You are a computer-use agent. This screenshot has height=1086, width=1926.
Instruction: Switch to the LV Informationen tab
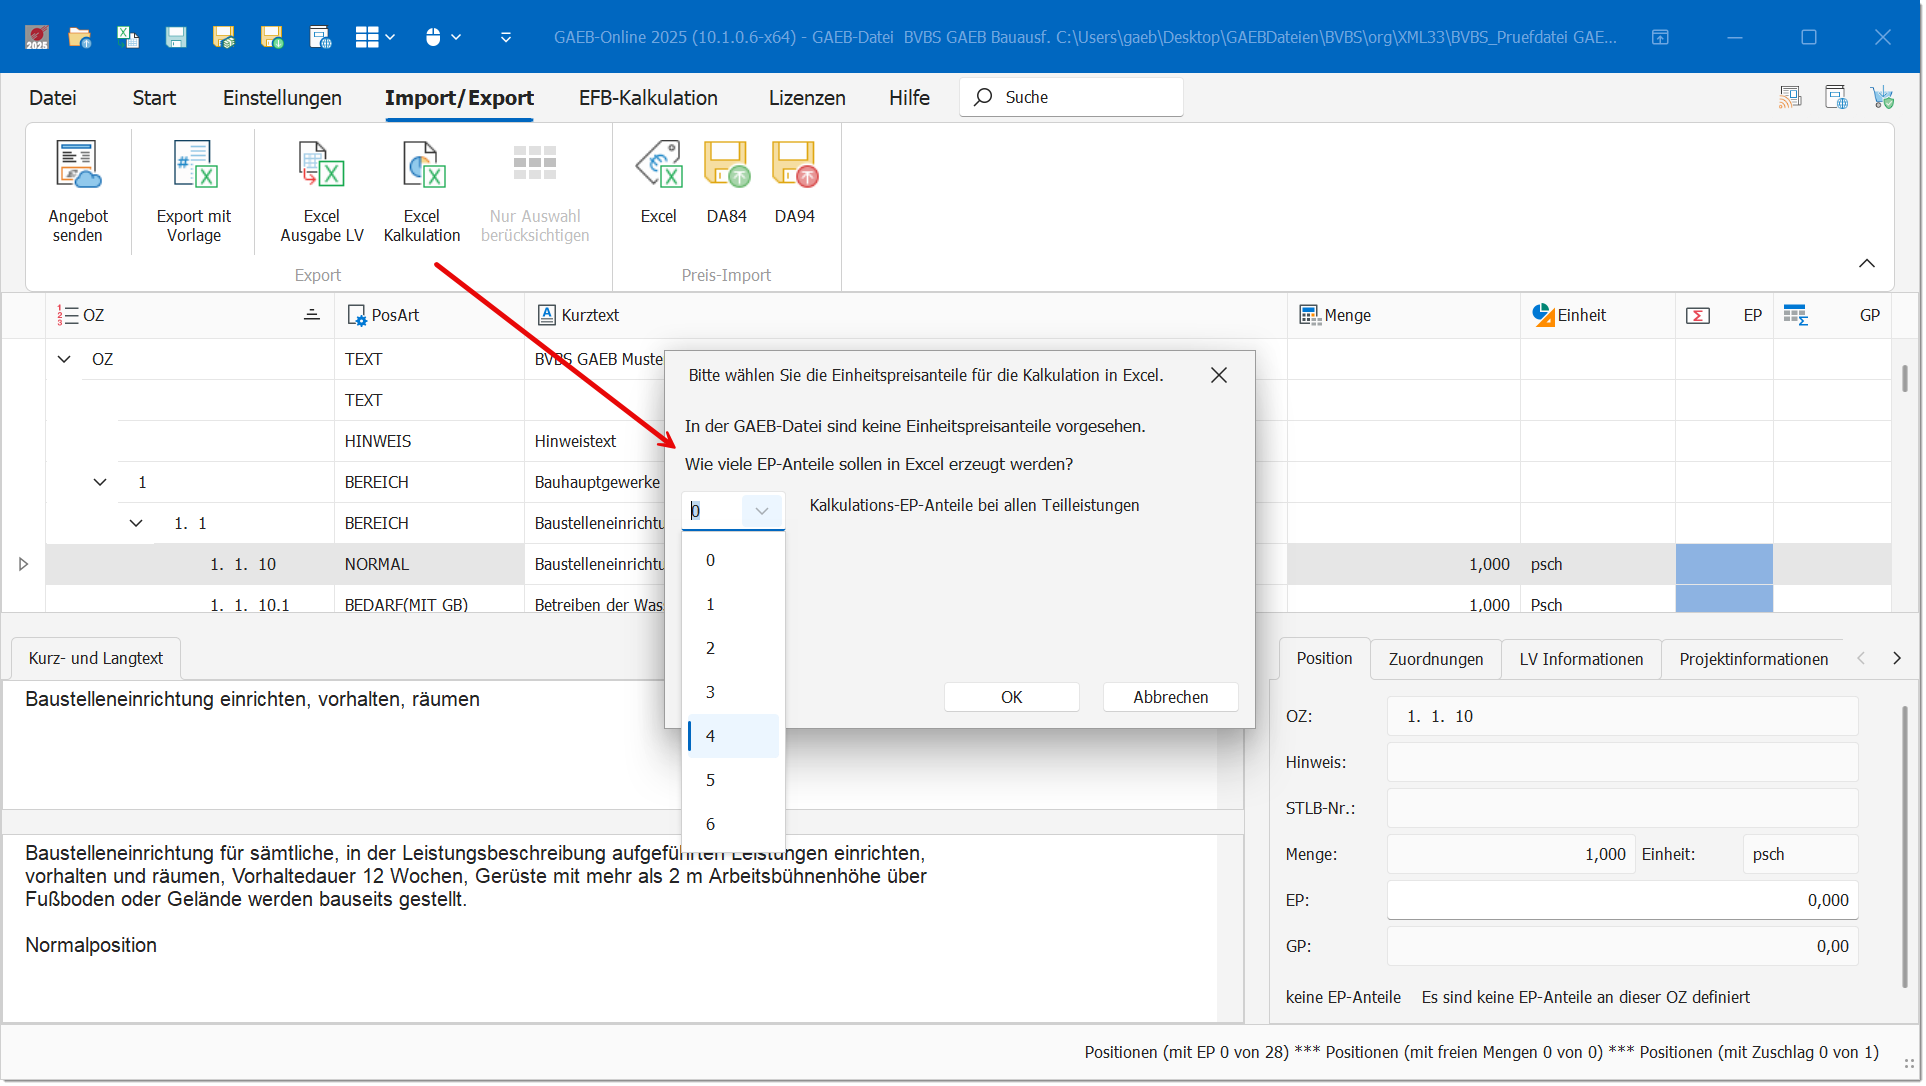pyautogui.click(x=1580, y=659)
